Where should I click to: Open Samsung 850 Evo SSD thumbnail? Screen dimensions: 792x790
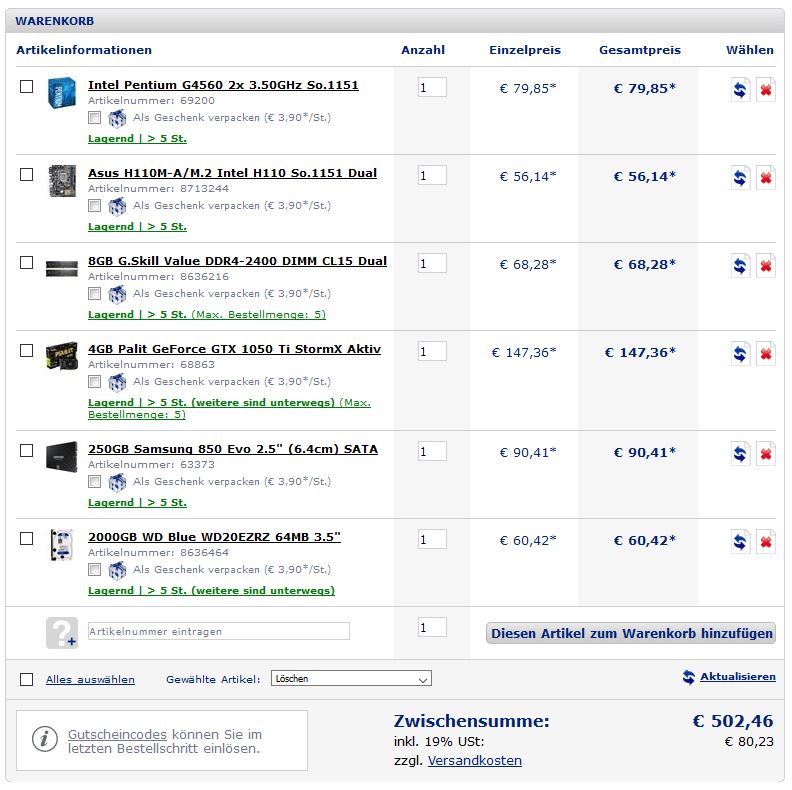click(x=62, y=457)
